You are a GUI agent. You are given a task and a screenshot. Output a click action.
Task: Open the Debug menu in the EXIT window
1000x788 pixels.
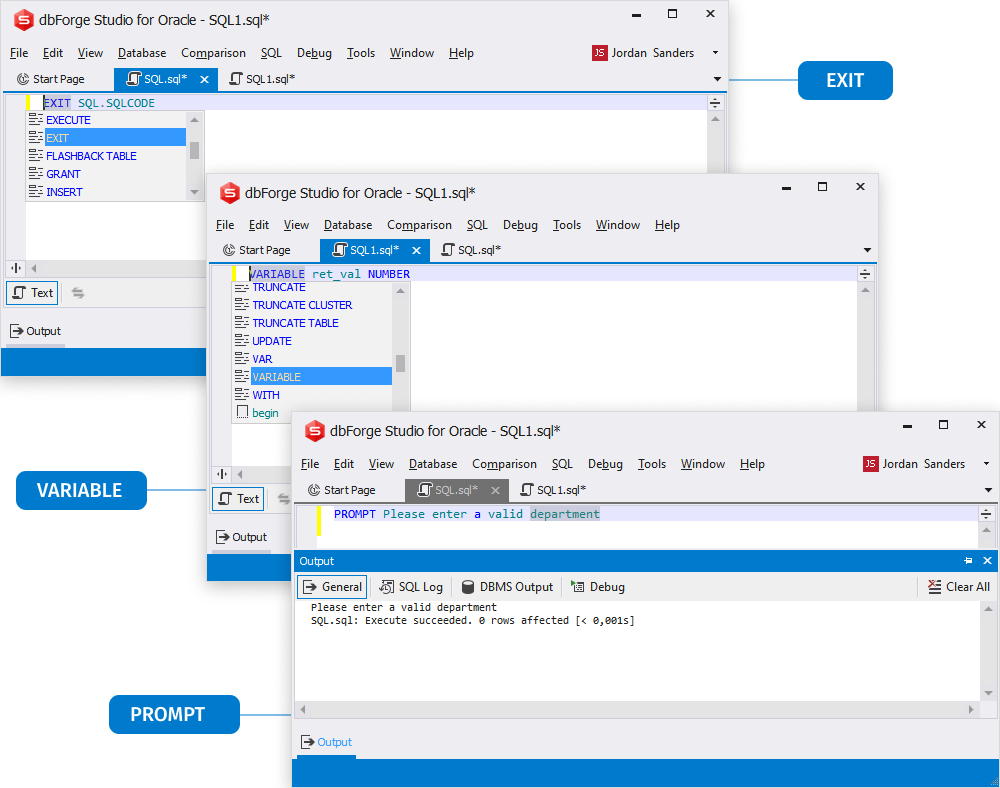tap(314, 53)
